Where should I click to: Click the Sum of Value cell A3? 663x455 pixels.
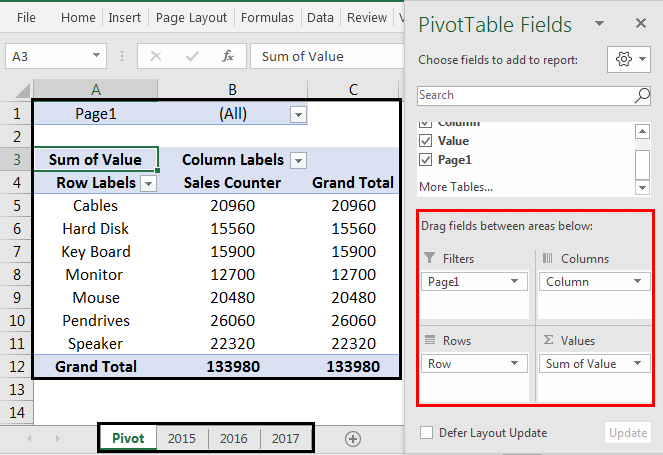pos(96,159)
